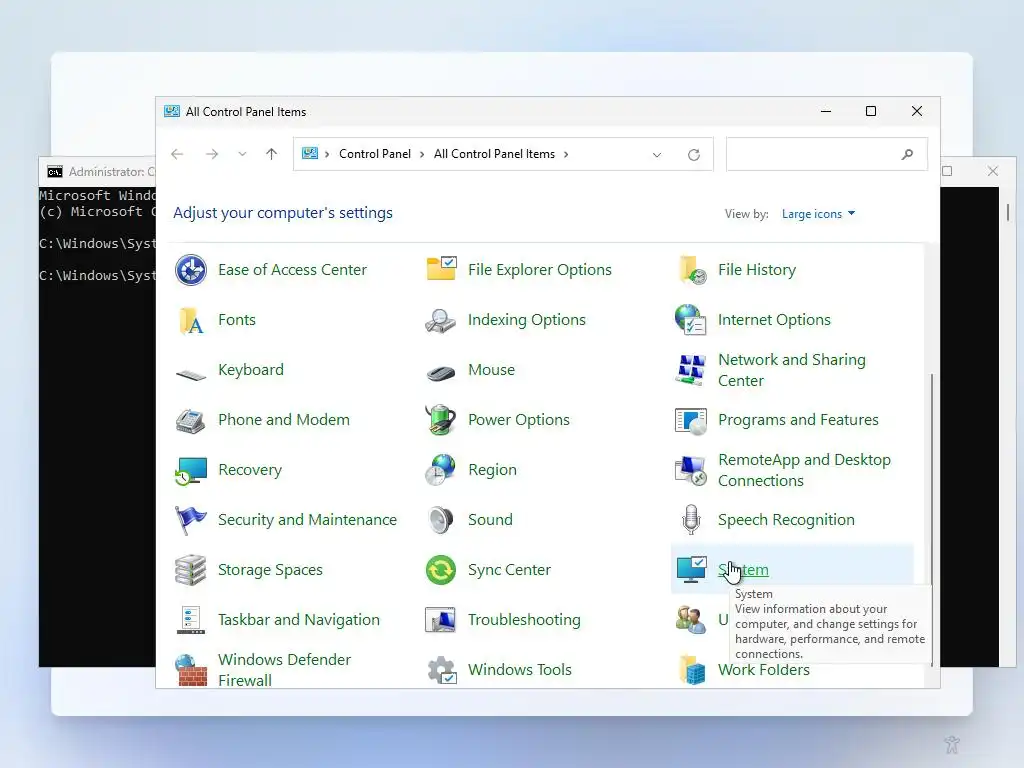This screenshot has height=768, width=1024.
Task: Expand the chevron before Control Panel in the address bar
Action: 327,154
